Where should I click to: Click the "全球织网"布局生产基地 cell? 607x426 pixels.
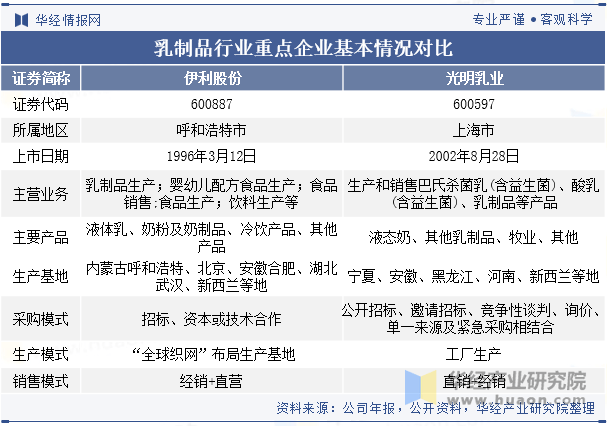tap(212, 354)
